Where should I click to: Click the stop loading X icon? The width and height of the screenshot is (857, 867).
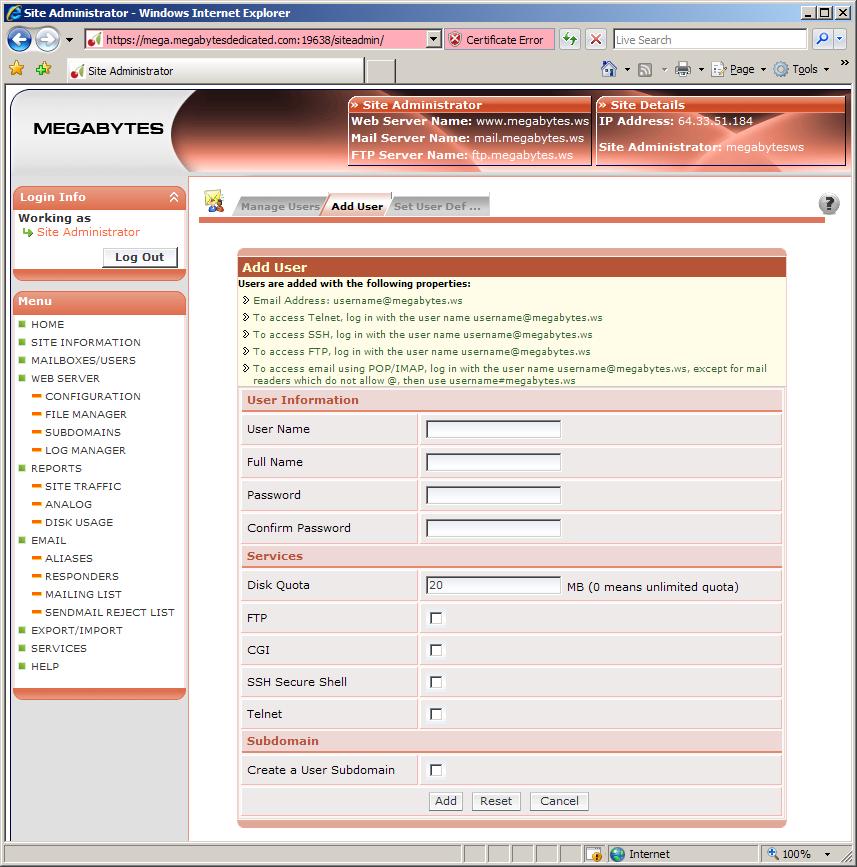596,40
